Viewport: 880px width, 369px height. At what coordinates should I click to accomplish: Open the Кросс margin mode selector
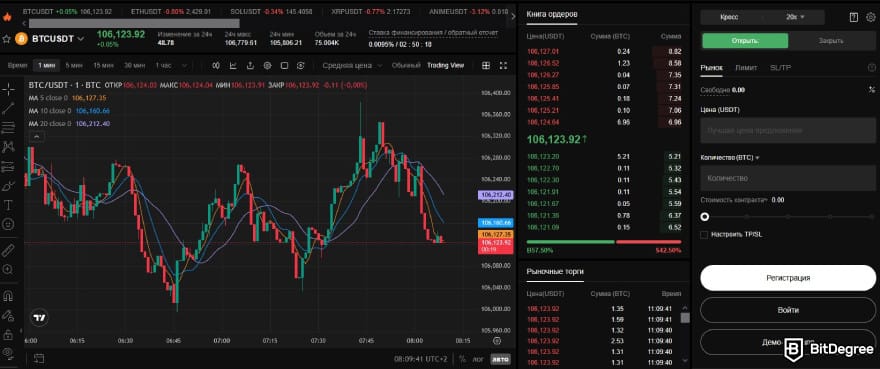tap(730, 17)
